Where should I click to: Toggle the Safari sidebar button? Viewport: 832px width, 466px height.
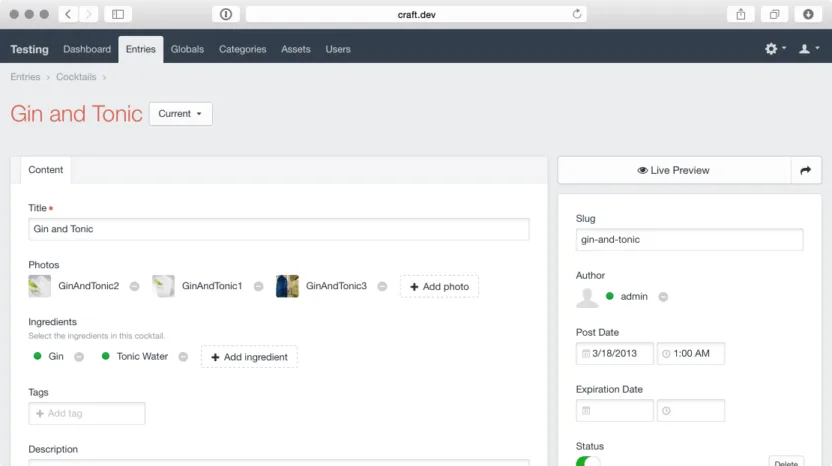118,14
